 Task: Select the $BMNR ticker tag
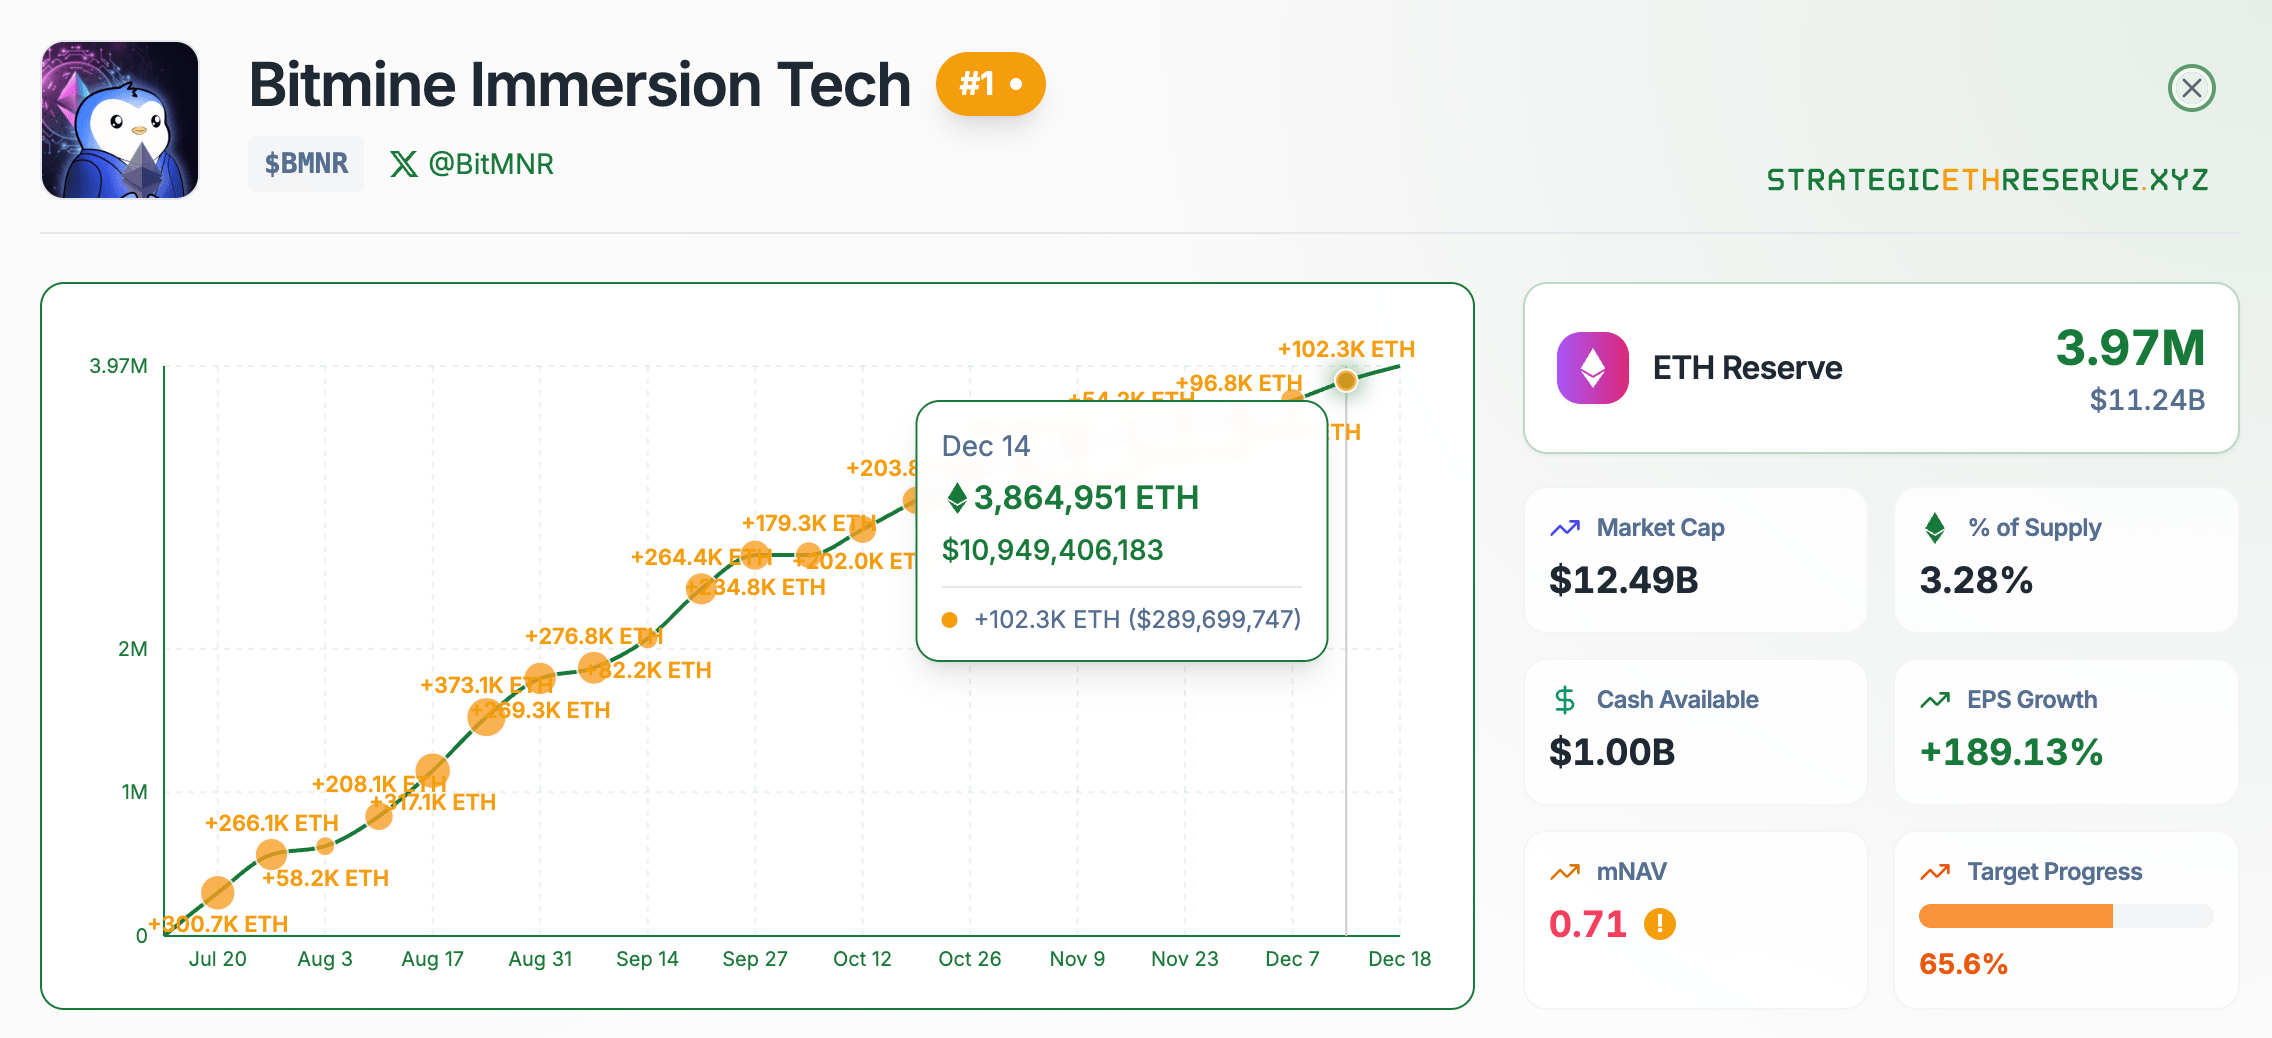click(x=305, y=163)
